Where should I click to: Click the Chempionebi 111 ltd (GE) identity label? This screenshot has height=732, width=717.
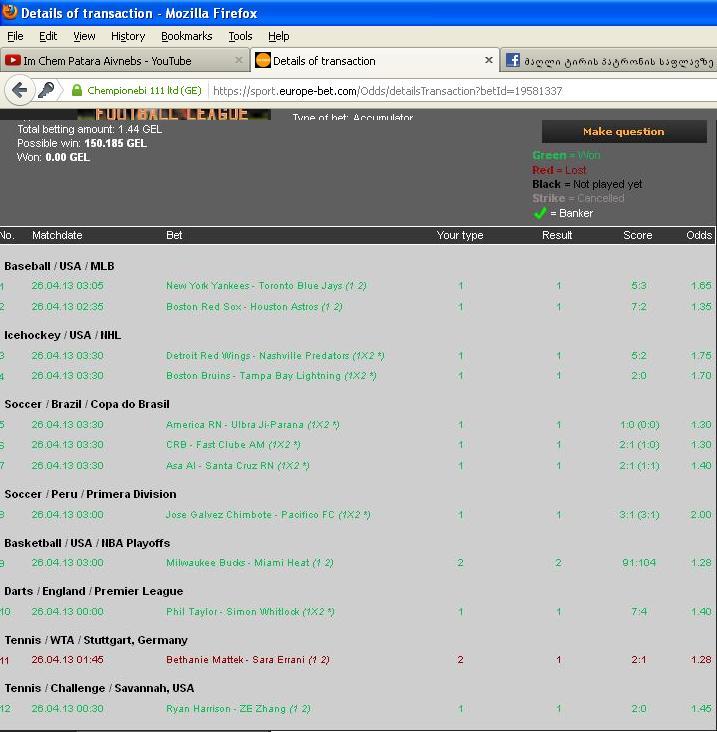tap(144, 90)
